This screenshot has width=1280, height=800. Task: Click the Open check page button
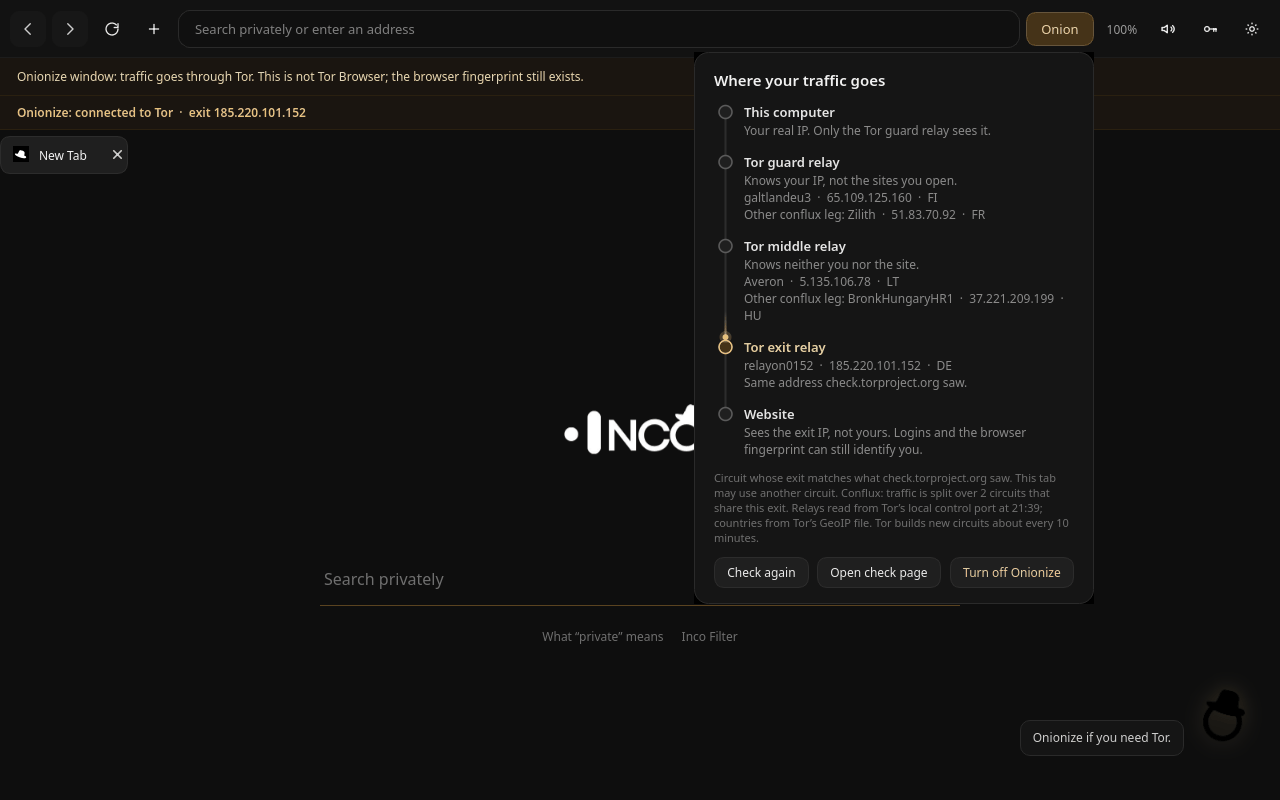878,572
